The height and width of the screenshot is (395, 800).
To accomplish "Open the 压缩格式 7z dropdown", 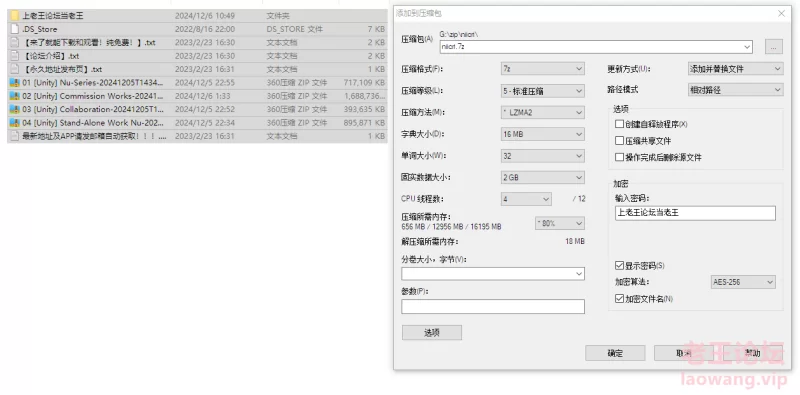I will tap(543, 68).
